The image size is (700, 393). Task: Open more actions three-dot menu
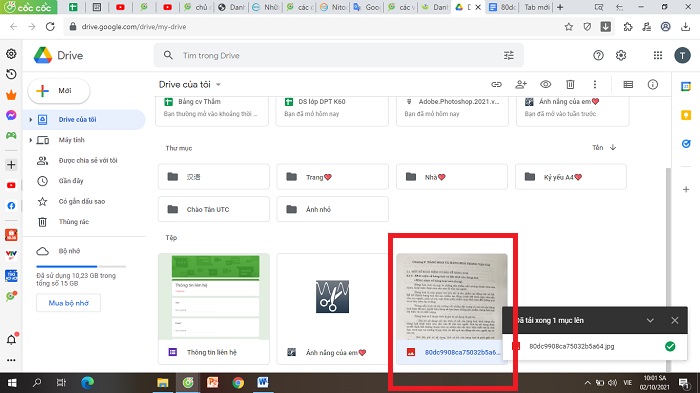pyautogui.click(x=595, y=84)
